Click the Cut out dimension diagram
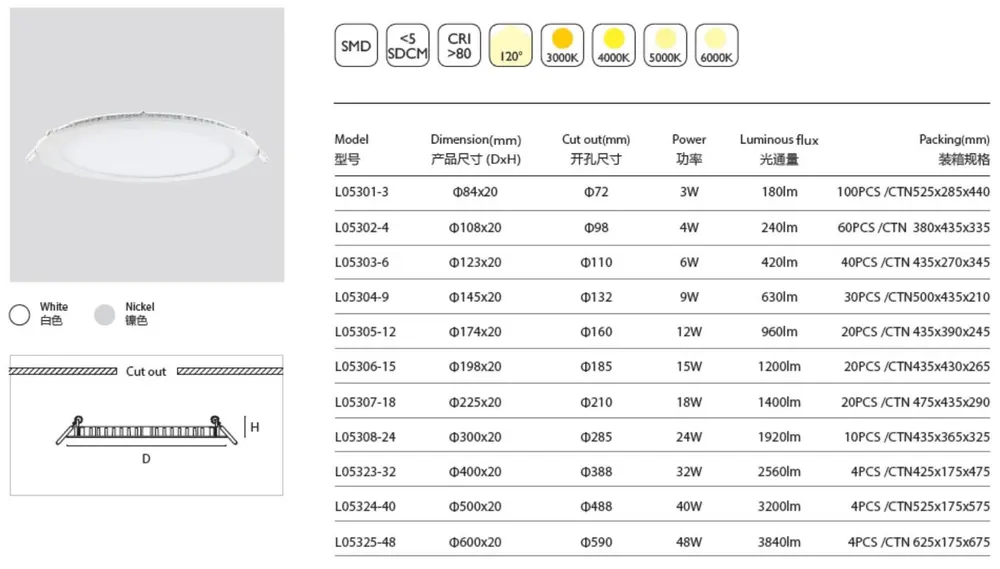The height and width of the screenshot is (569, 1000). point(147,425)
